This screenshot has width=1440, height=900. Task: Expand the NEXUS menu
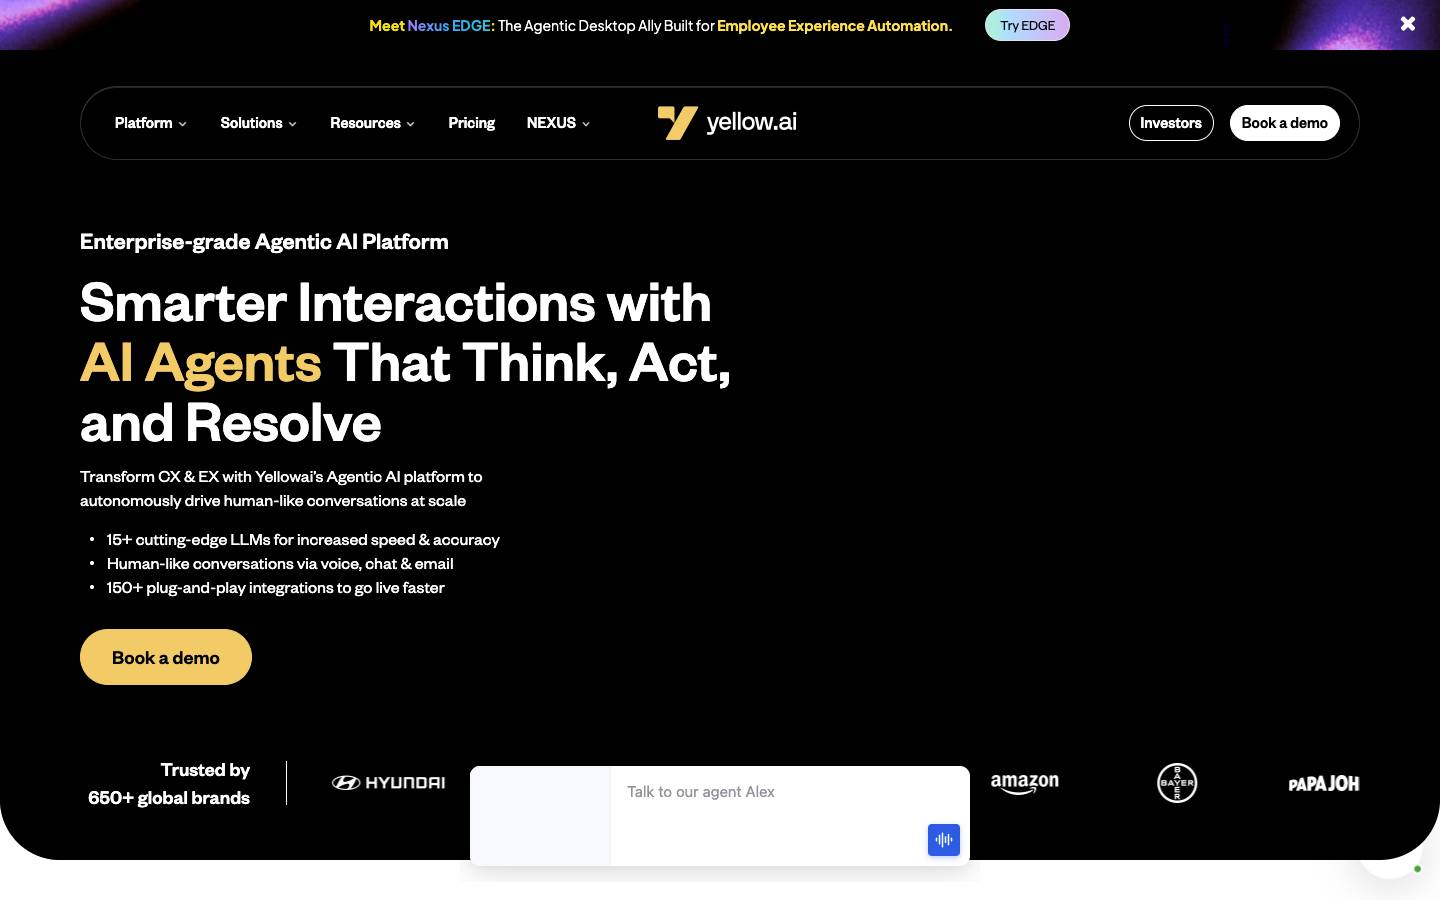click(559, 123)
